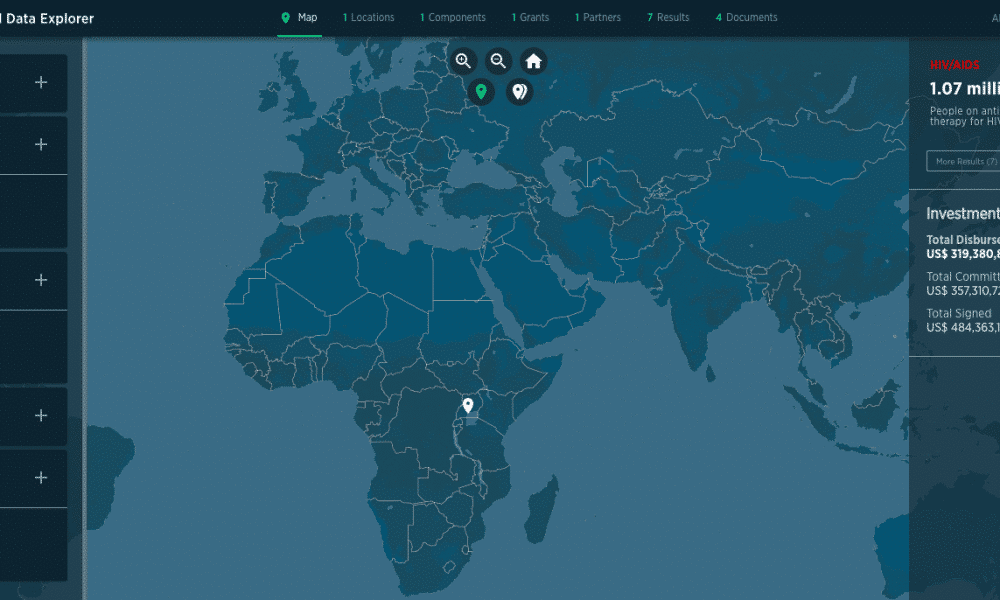The width and height of the screenshot is (1000, 600).
Task: Go to the Components tab
Action: [452, 17]
